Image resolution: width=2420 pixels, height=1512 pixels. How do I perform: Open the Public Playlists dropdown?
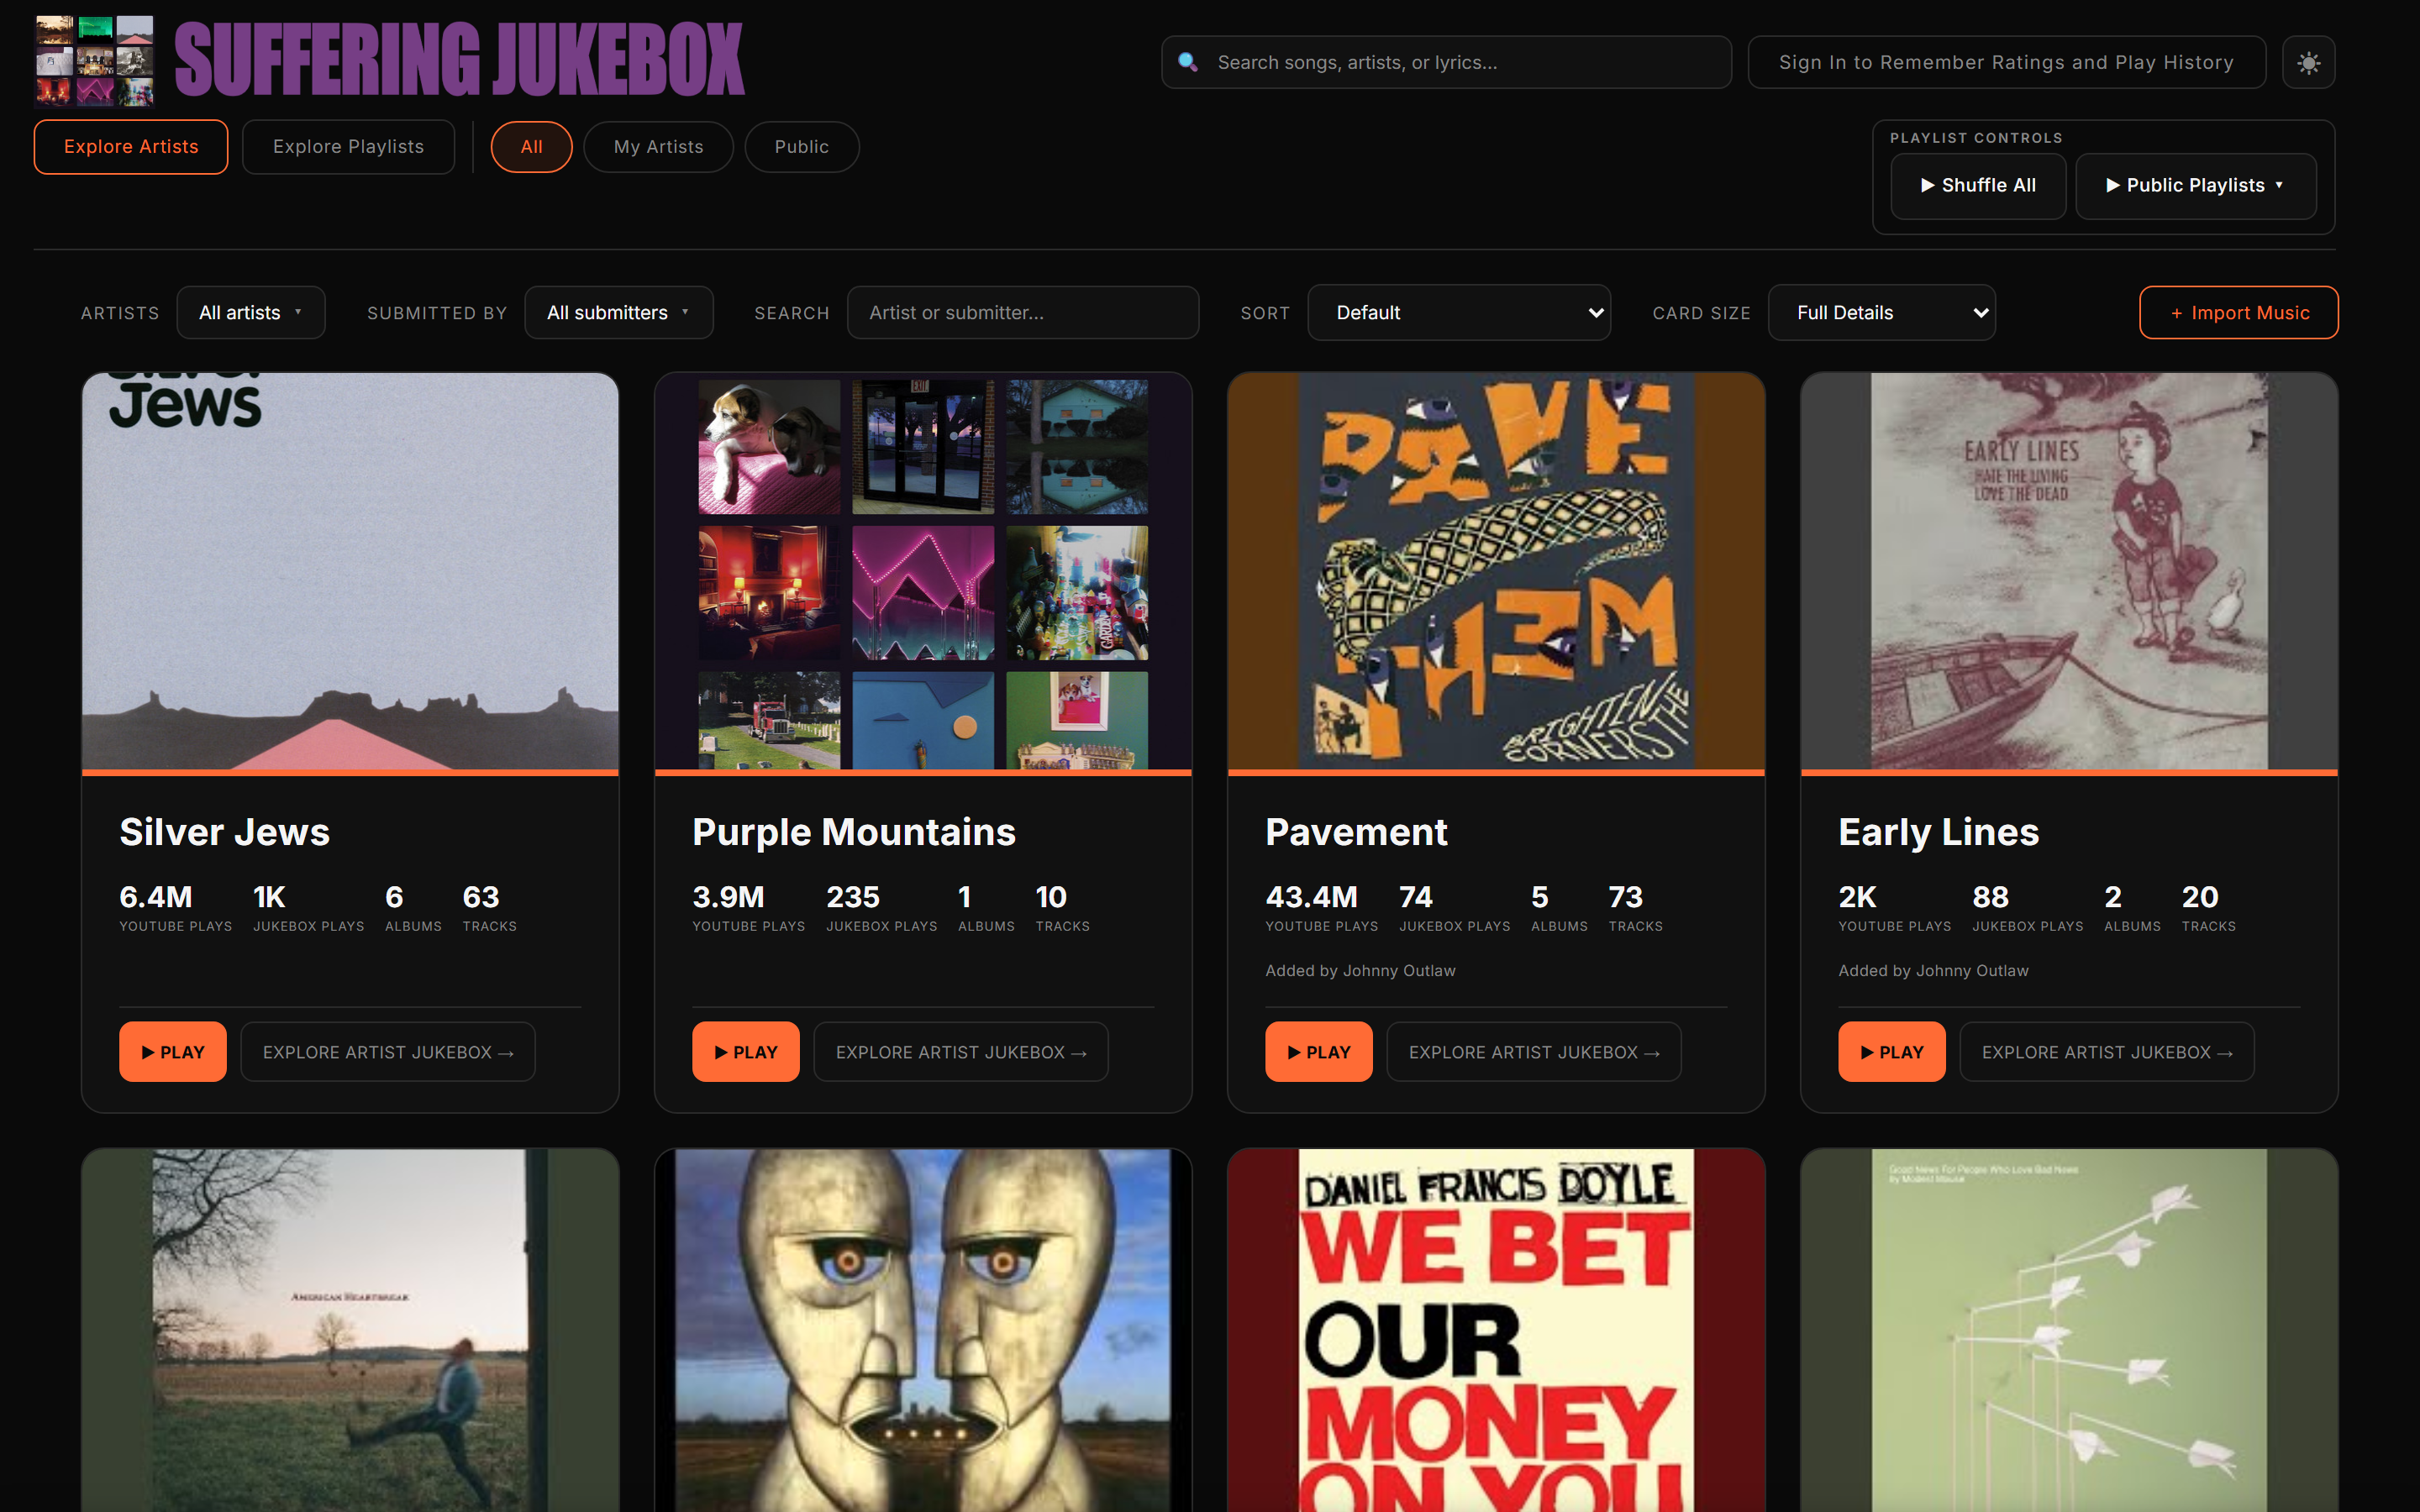(x=2195, y=186)
